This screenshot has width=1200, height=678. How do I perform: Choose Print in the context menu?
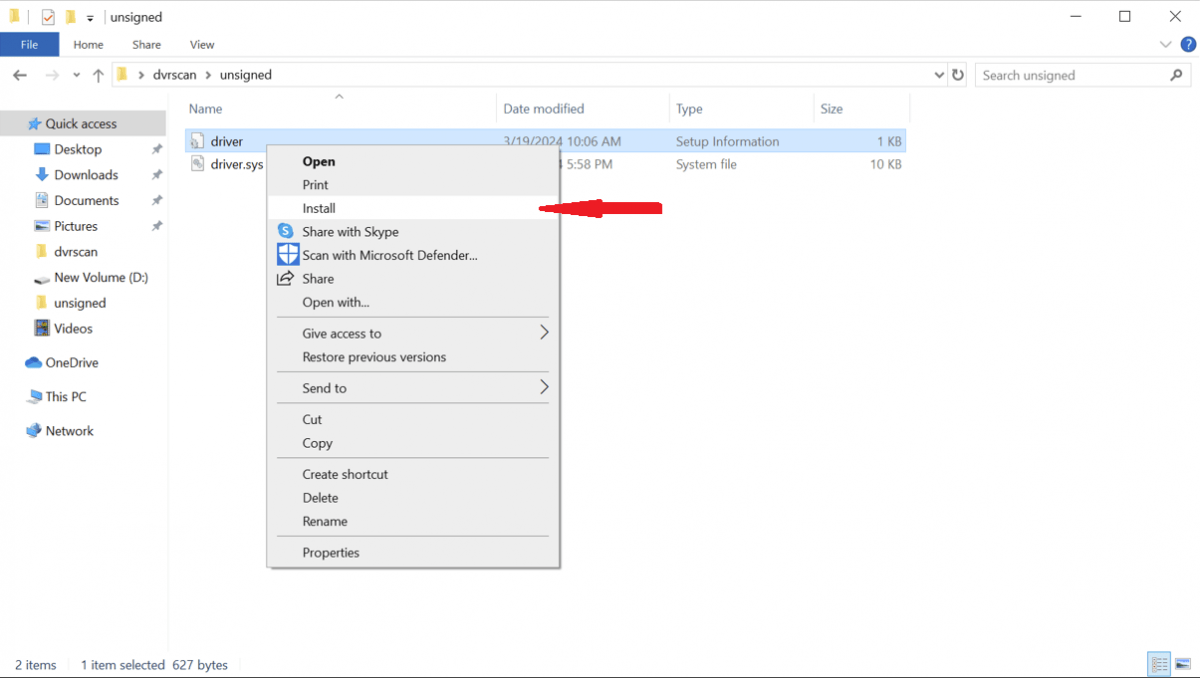click(x=412, y=185)
